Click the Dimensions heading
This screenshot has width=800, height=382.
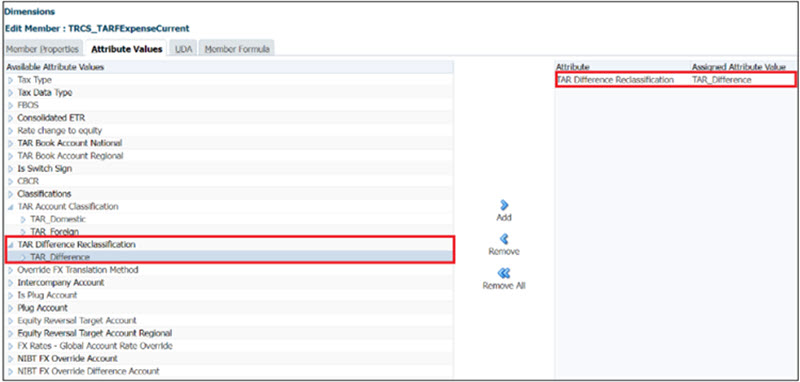pyautogui.click(x=30, y=11)
